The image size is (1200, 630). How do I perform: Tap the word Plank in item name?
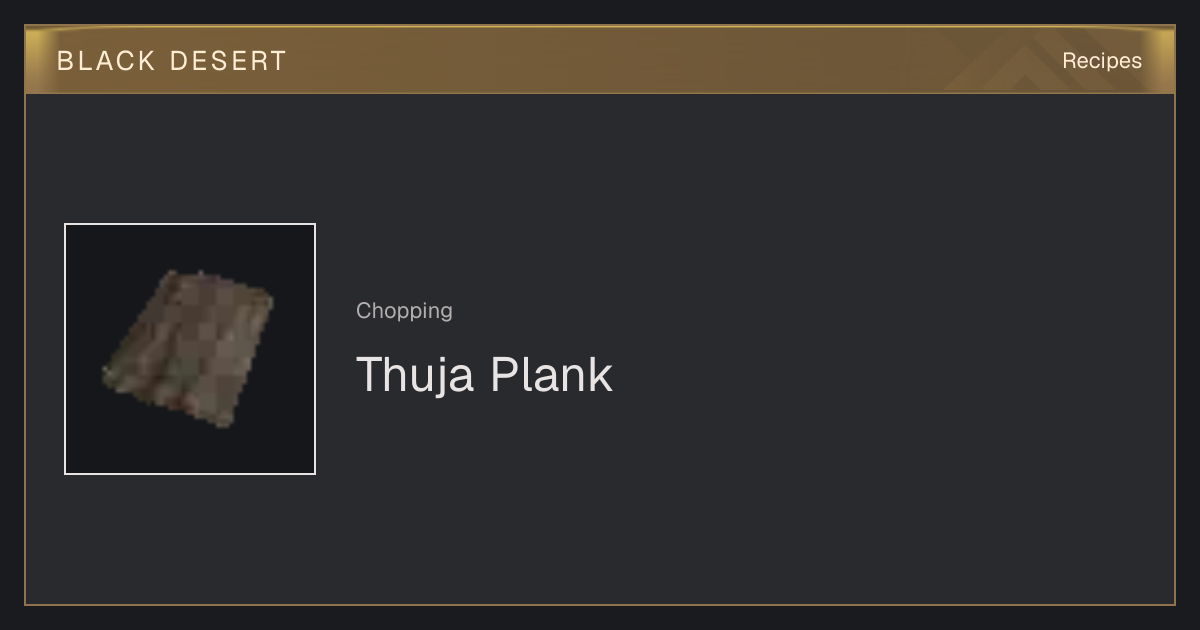pos(551,374)
